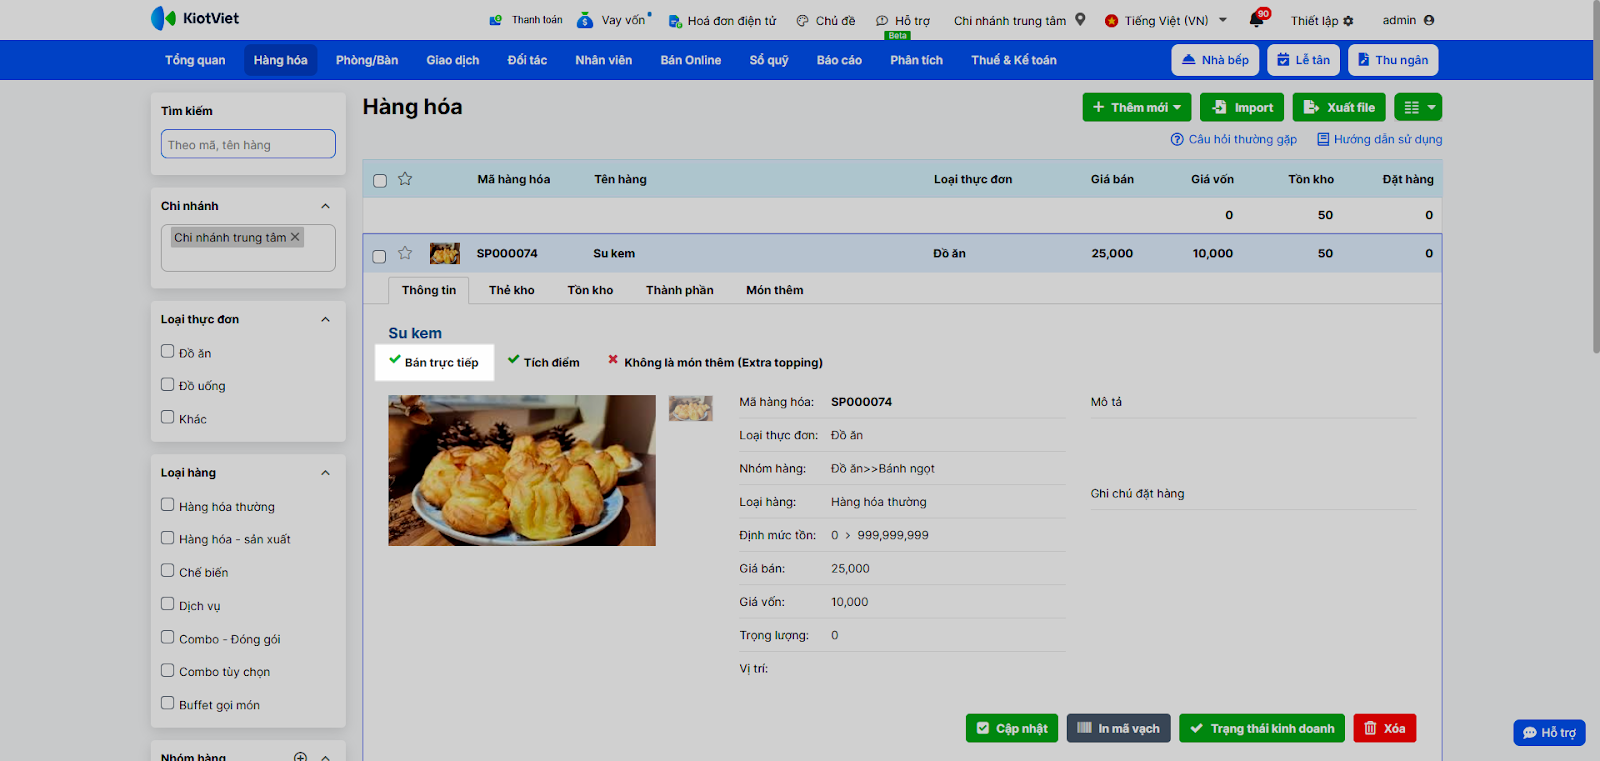1600x761 pixels.
Task: Open Thiết lập settings gear
Action: tap(1348, 21)
